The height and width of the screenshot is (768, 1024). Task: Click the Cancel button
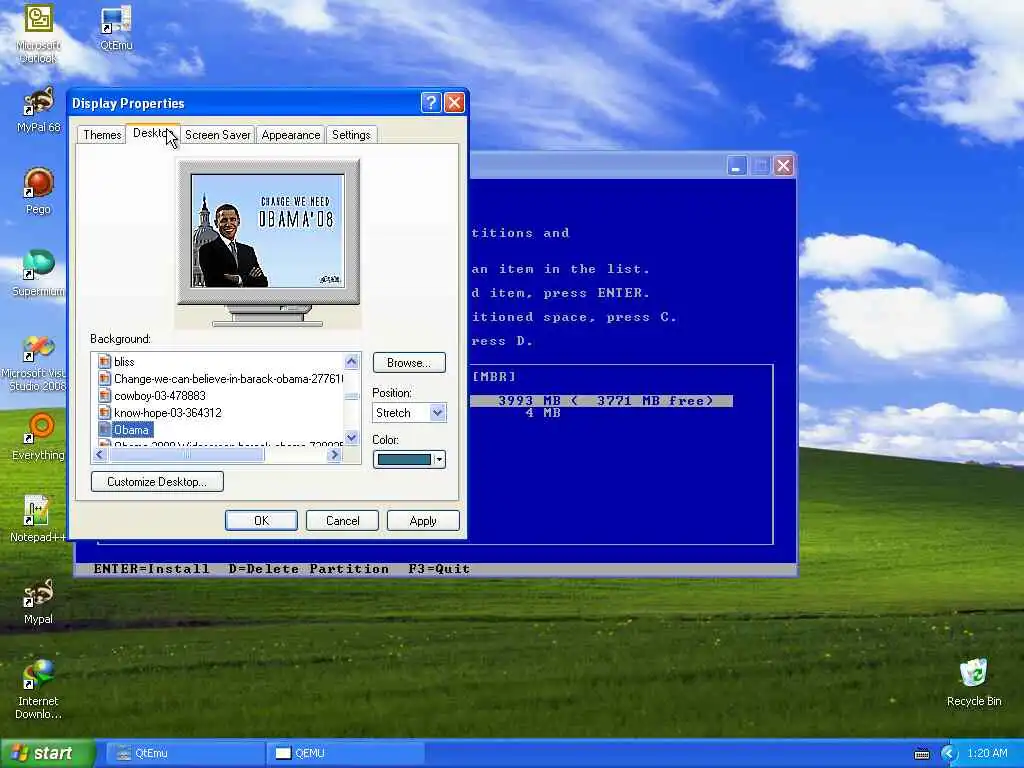tap(342, 520)
